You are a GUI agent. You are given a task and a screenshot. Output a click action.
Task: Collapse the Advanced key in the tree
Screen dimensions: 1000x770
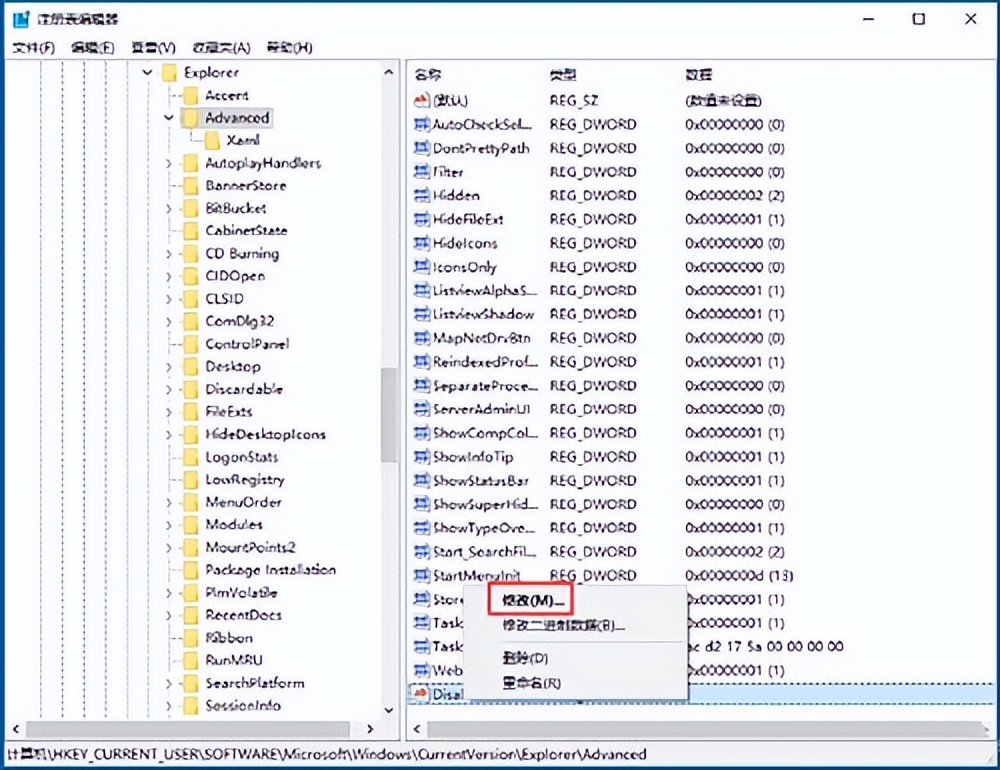point(168,117)
